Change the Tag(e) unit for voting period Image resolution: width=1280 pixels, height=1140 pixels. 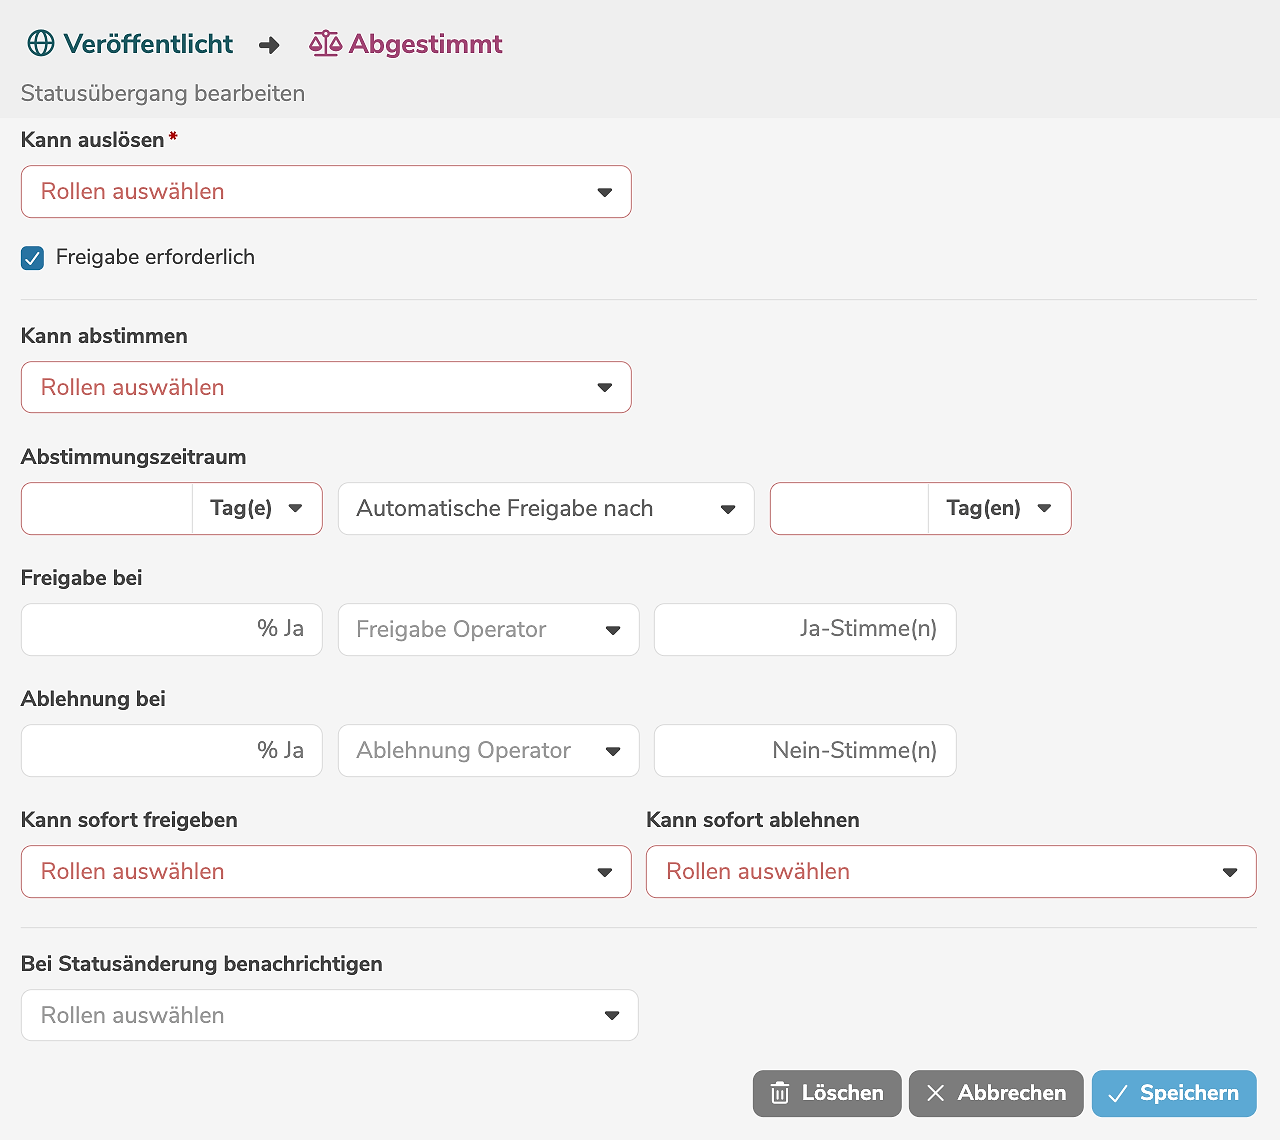[x=257, y=509]
